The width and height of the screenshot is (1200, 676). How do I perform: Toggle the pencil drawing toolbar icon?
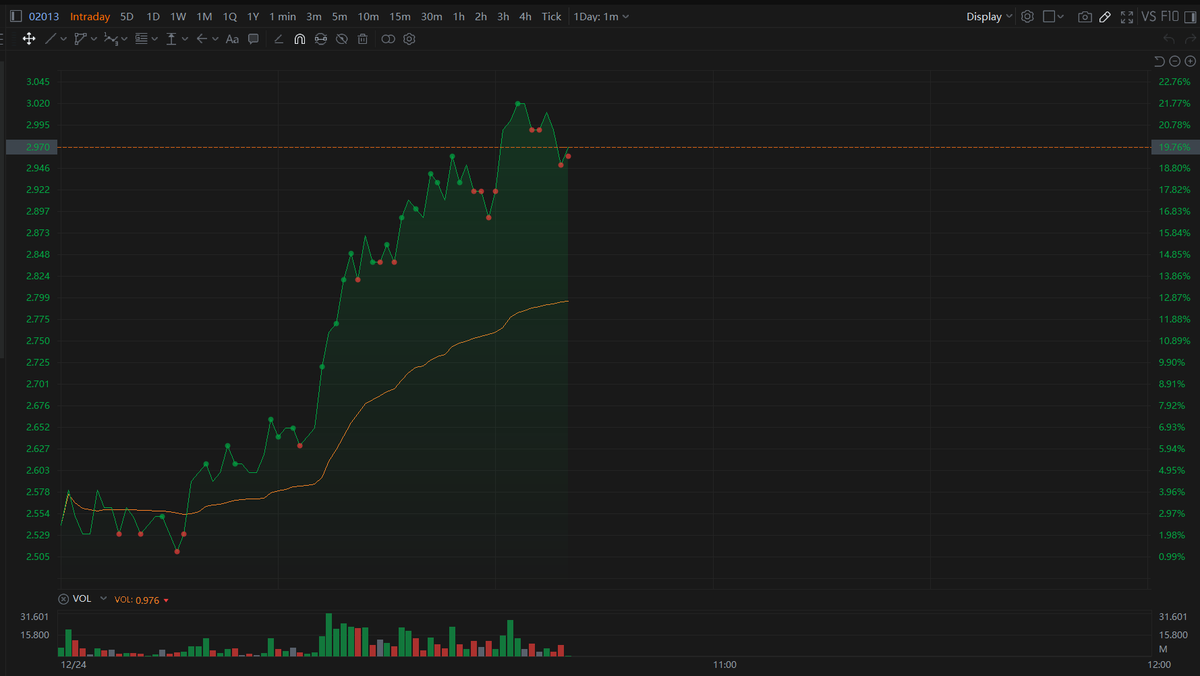[1105, 16]
